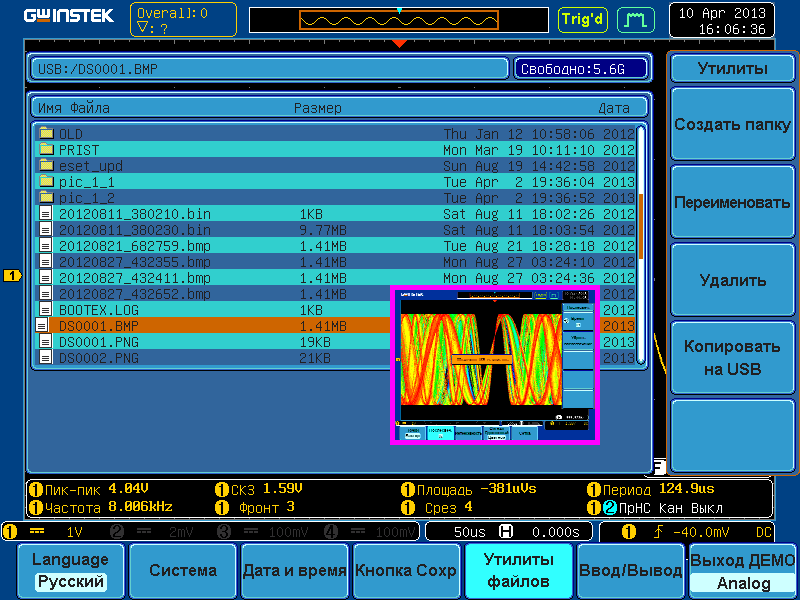Open the Система menu
800x600 pixels.
pyautogui.click(x=183, y=571)
